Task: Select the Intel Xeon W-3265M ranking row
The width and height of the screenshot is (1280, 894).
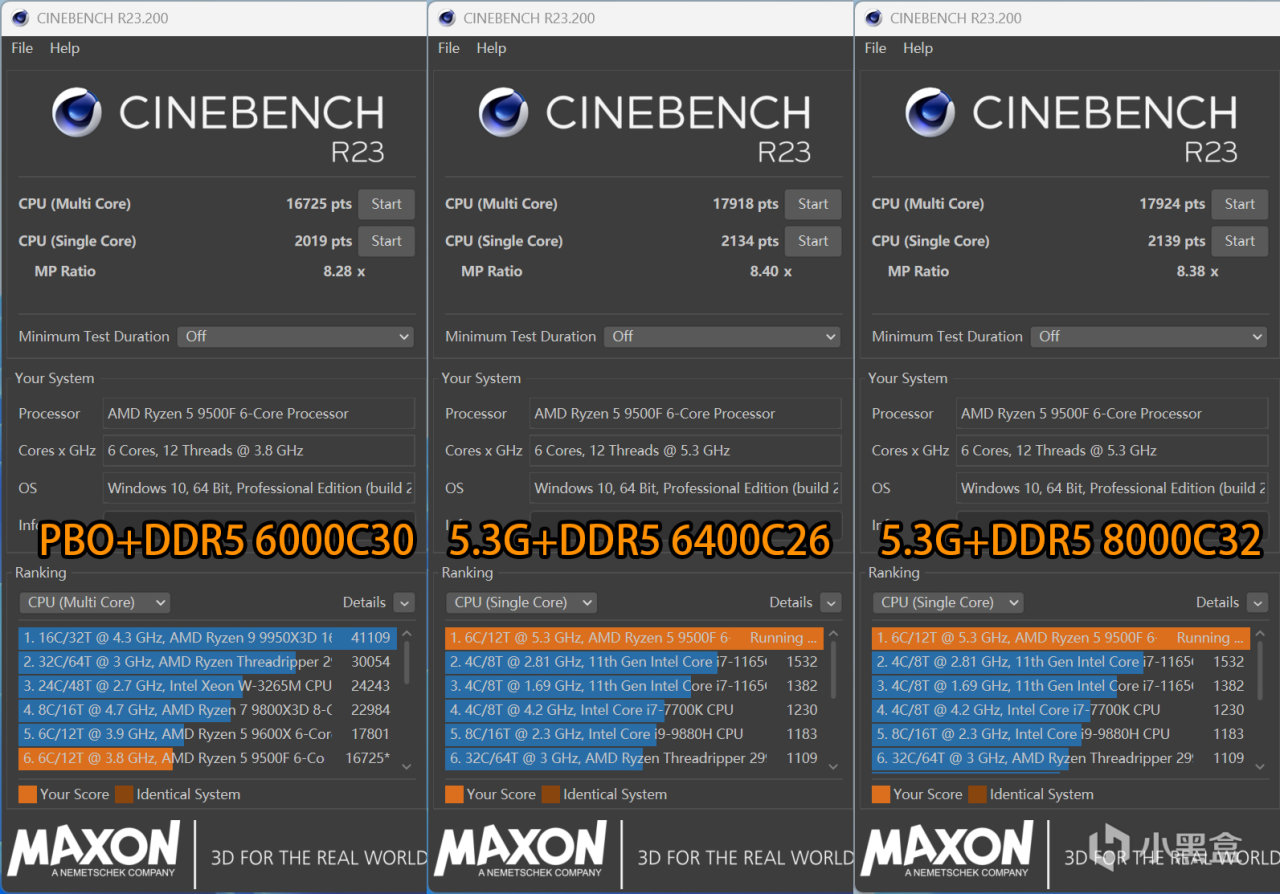Action: click(x=208, y=686)
